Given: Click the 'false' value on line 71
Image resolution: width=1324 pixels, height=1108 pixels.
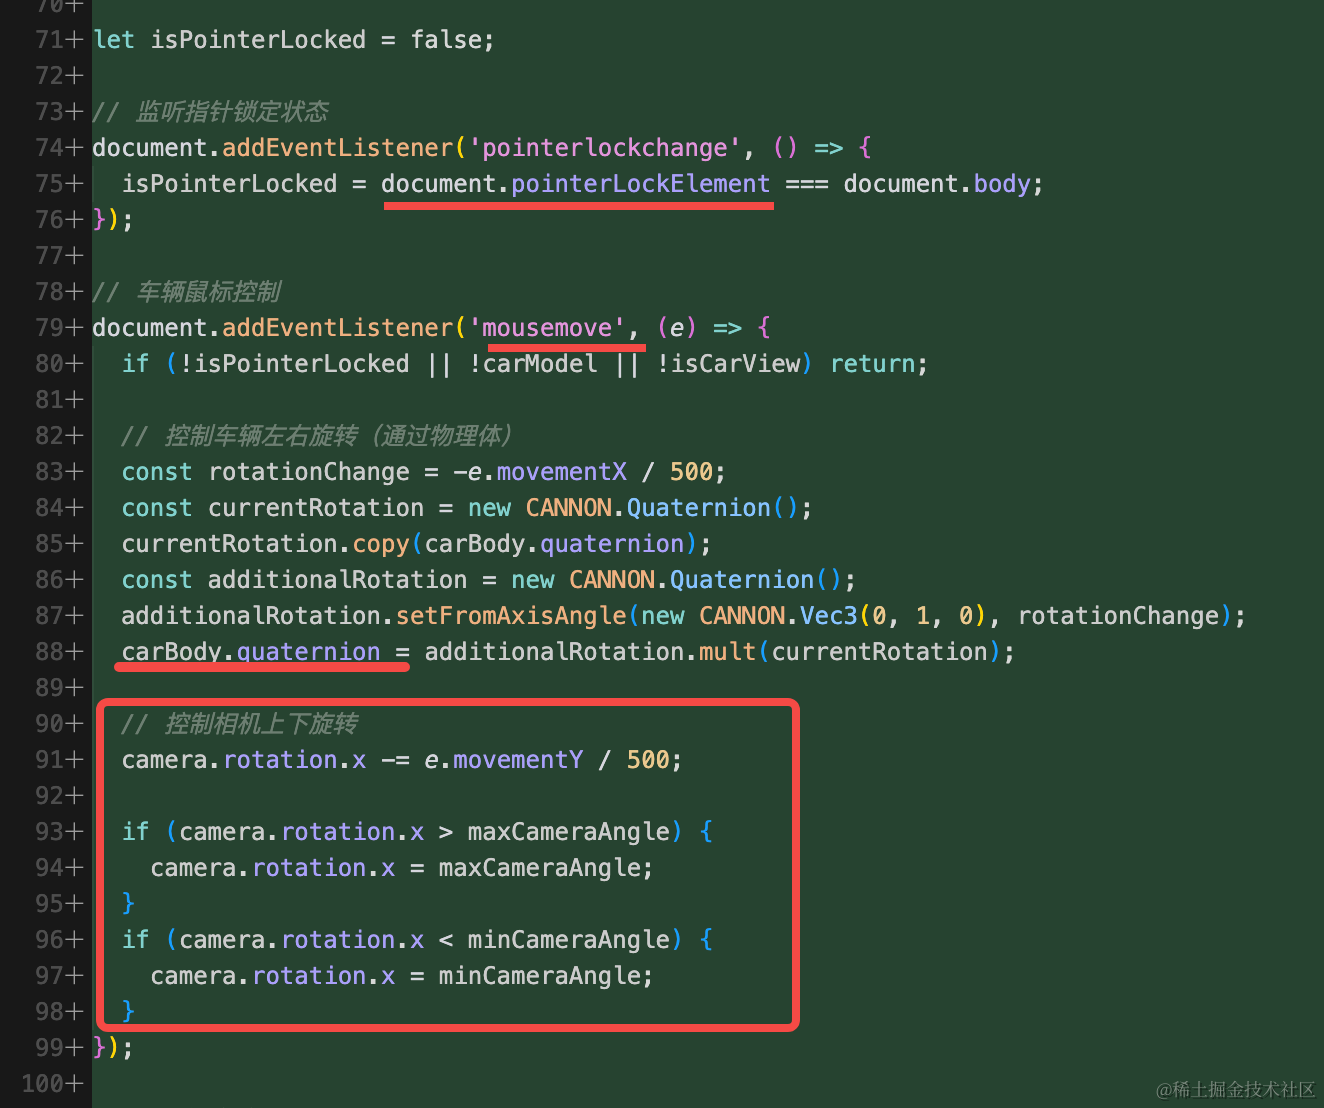Looking at the screenshot, I should point(447,40).
